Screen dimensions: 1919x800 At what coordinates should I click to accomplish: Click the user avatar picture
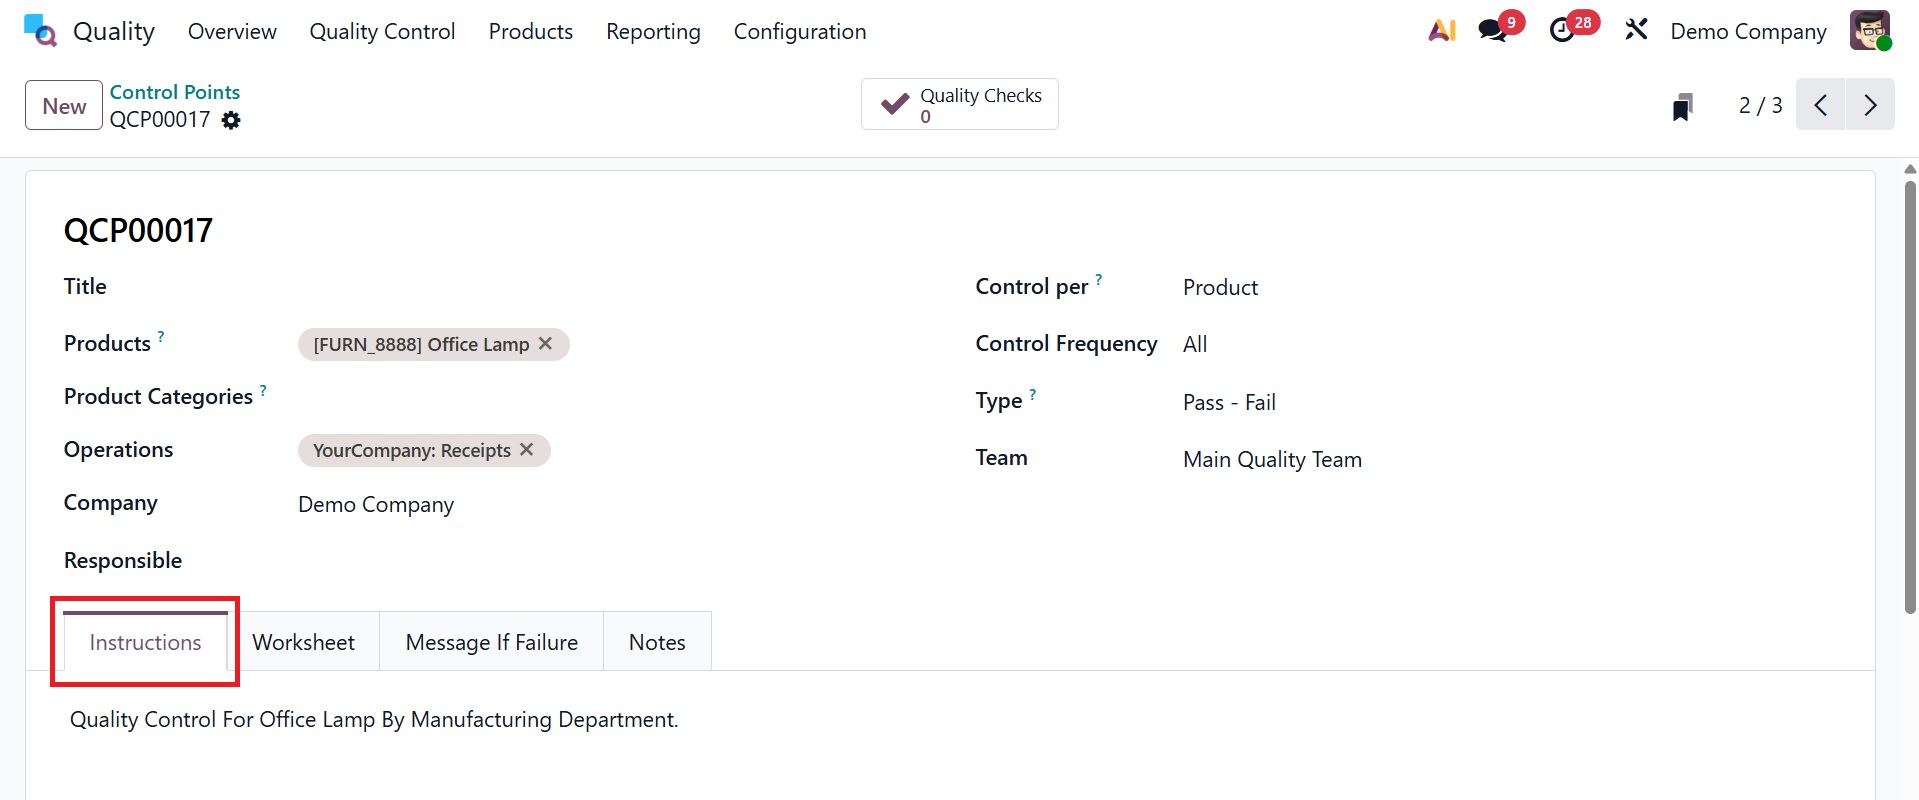click(1869, 31)
